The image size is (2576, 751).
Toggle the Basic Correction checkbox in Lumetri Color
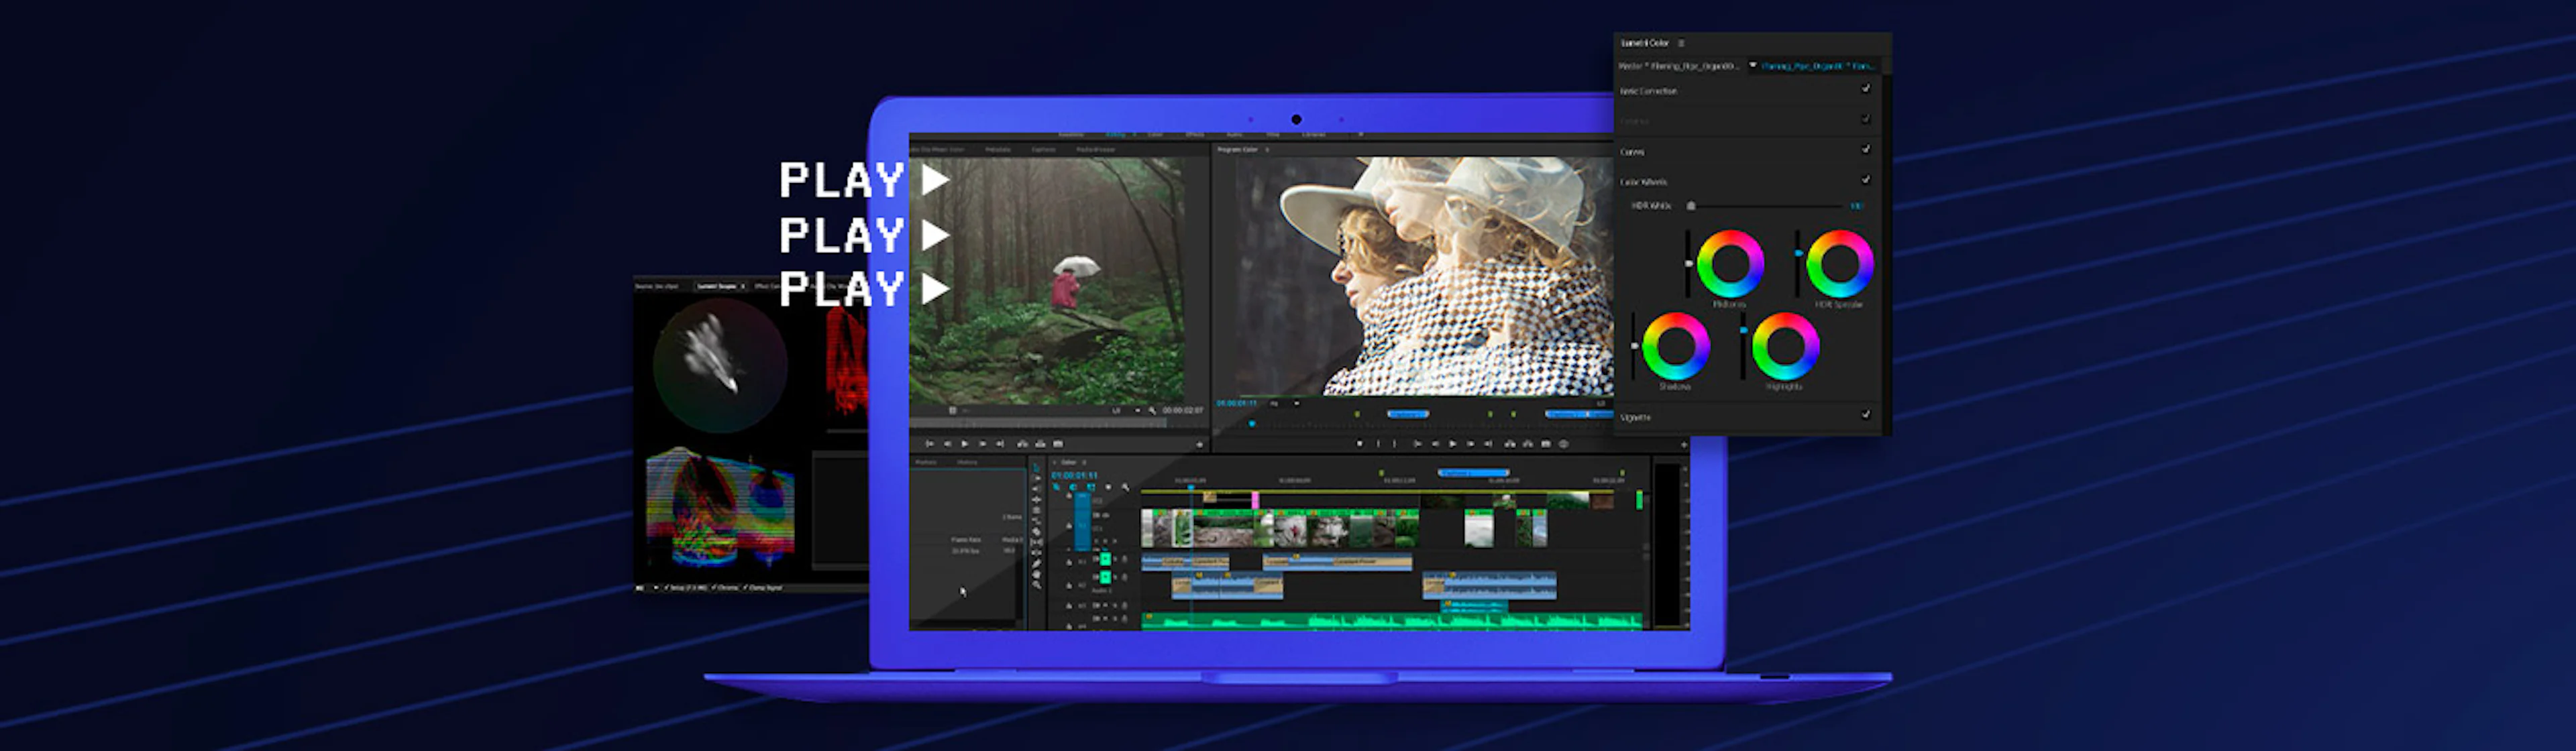[1866, 89]
